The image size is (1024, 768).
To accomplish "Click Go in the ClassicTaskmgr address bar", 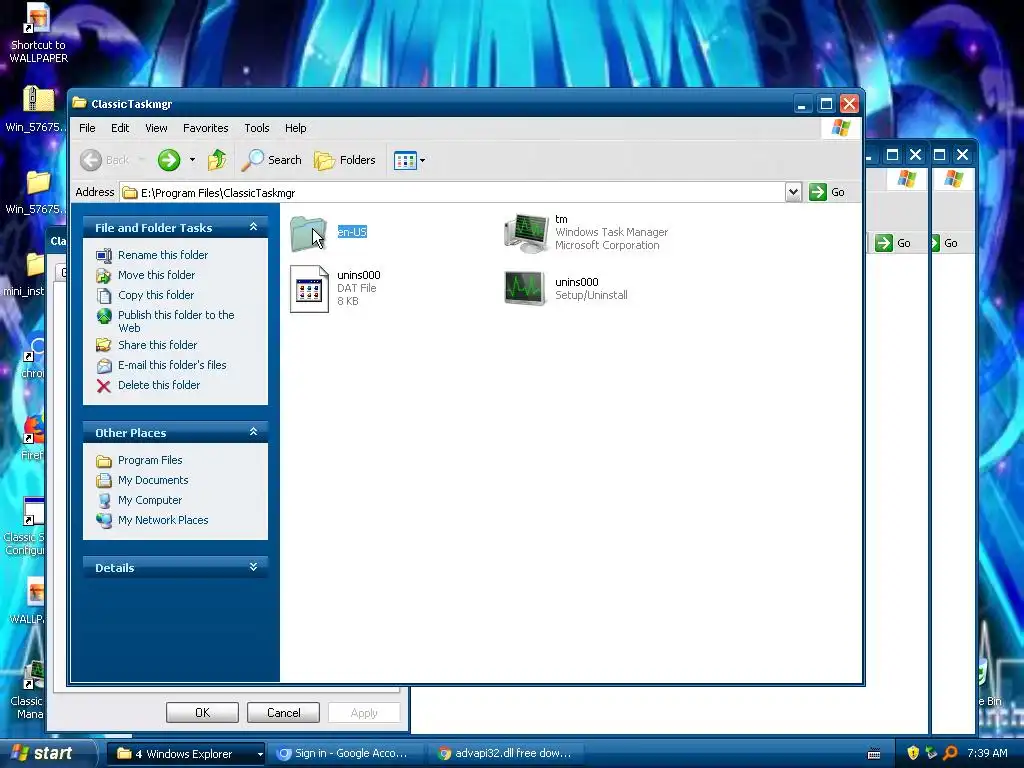I will [x=827, y=192].
